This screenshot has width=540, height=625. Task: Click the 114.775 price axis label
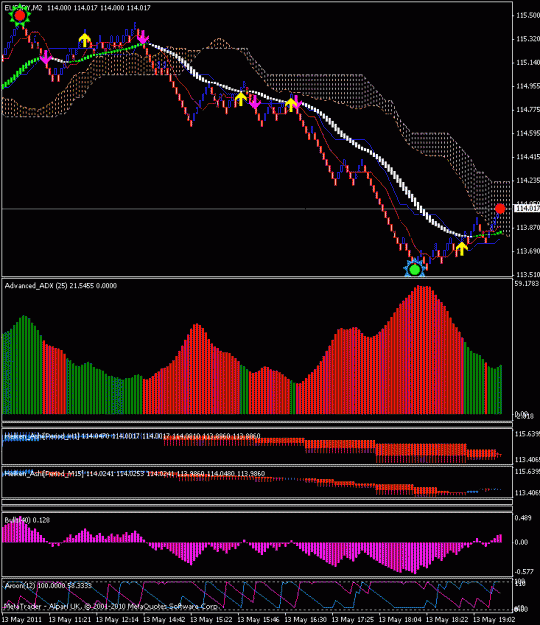[528, 109]
